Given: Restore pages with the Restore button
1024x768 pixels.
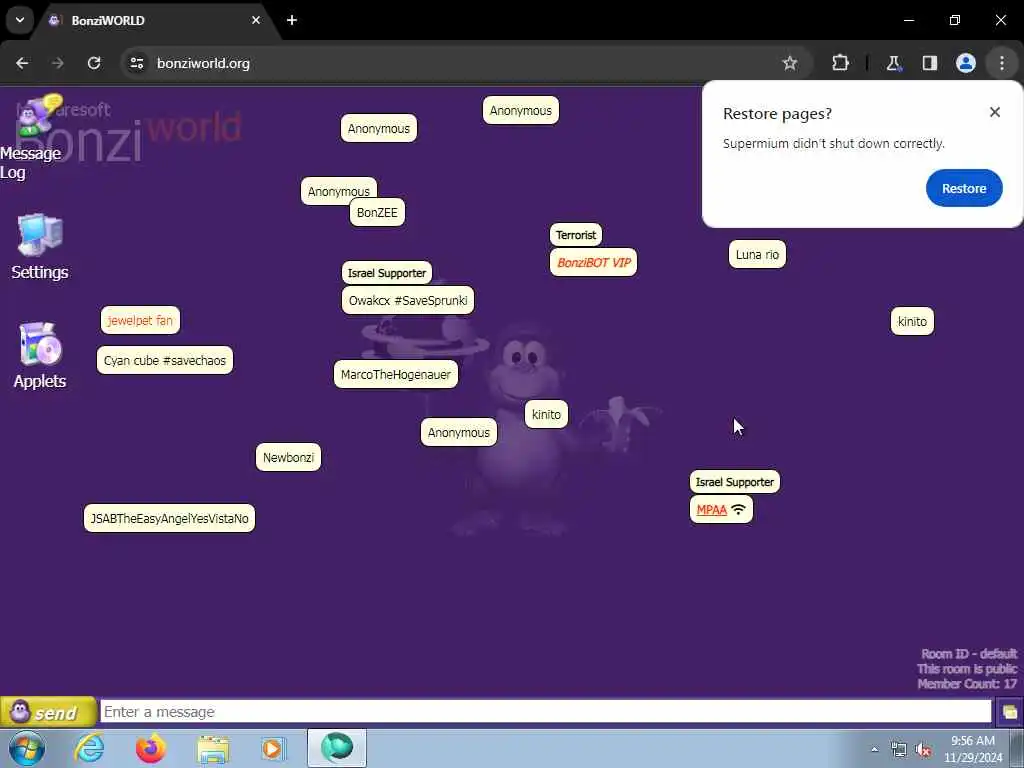Looking at the screenshot, I should [x=964, y=188].
